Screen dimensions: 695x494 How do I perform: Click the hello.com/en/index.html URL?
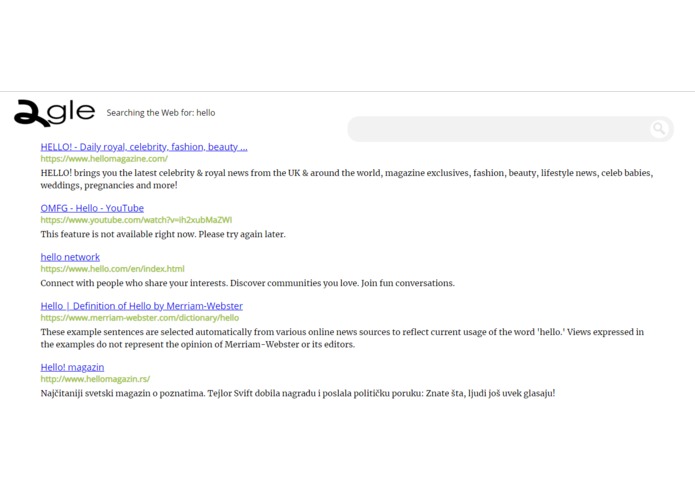pyautogui.click(x=113, y=268)
